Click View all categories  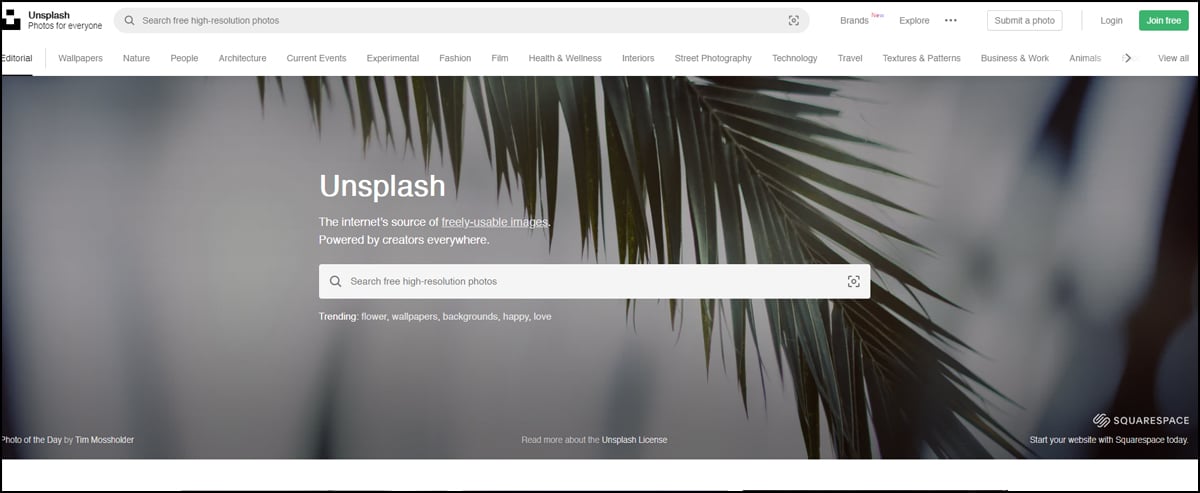[x=1173, y=58]
